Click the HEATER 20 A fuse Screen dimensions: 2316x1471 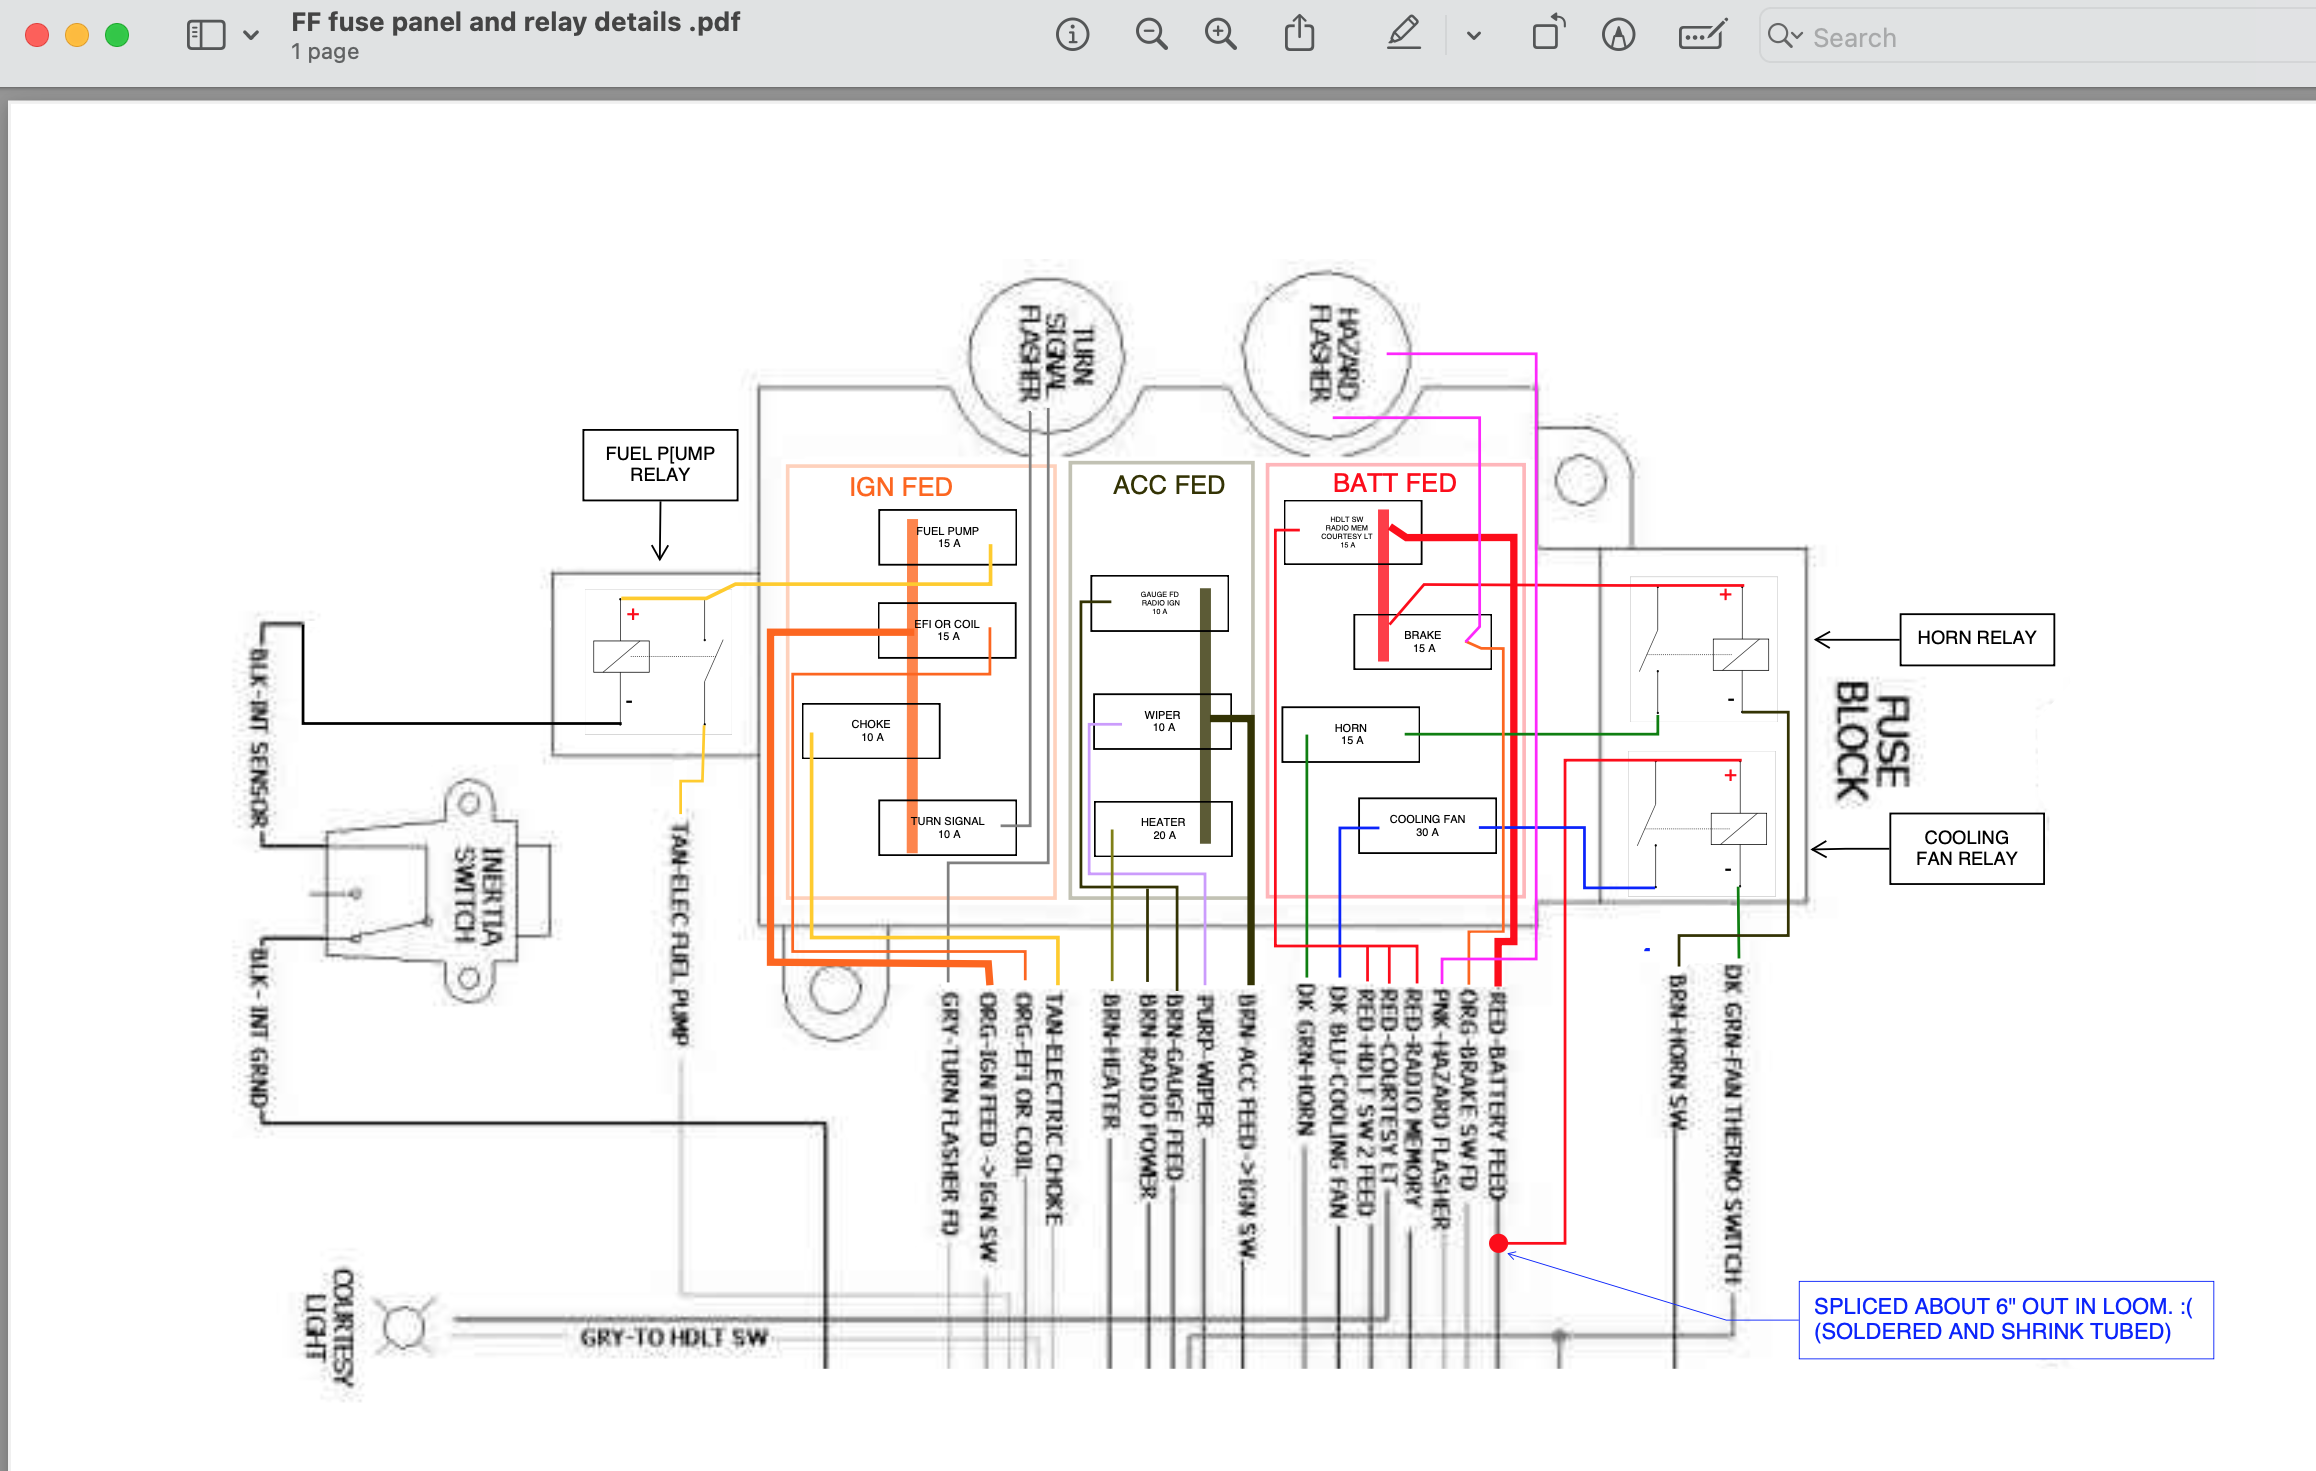(1163, 829)
